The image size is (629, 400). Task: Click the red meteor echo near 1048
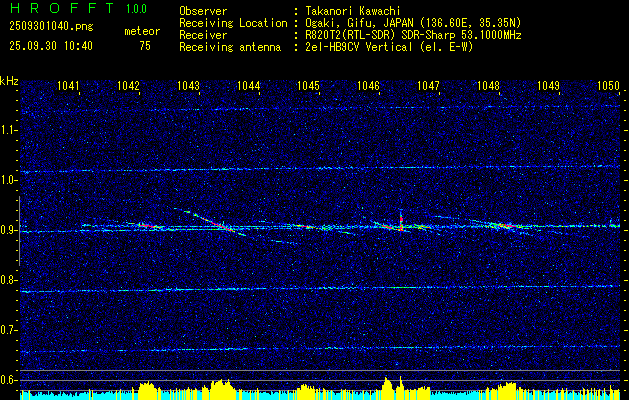(x=506, y=226)
